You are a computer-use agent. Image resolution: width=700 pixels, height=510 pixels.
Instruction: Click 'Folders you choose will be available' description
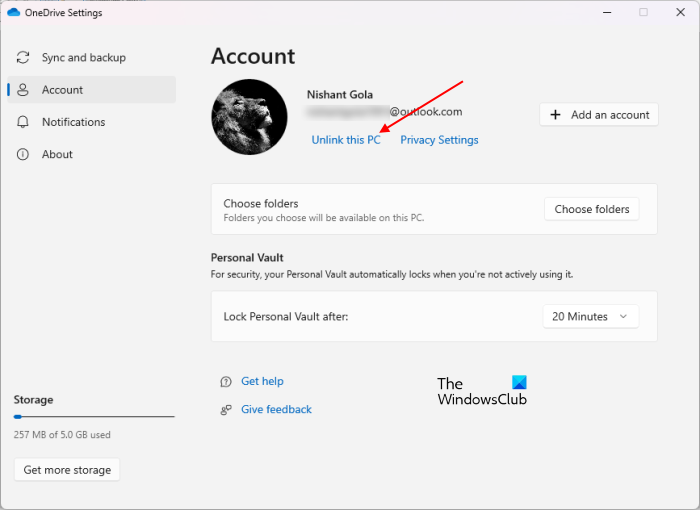[x=324, y=218]
